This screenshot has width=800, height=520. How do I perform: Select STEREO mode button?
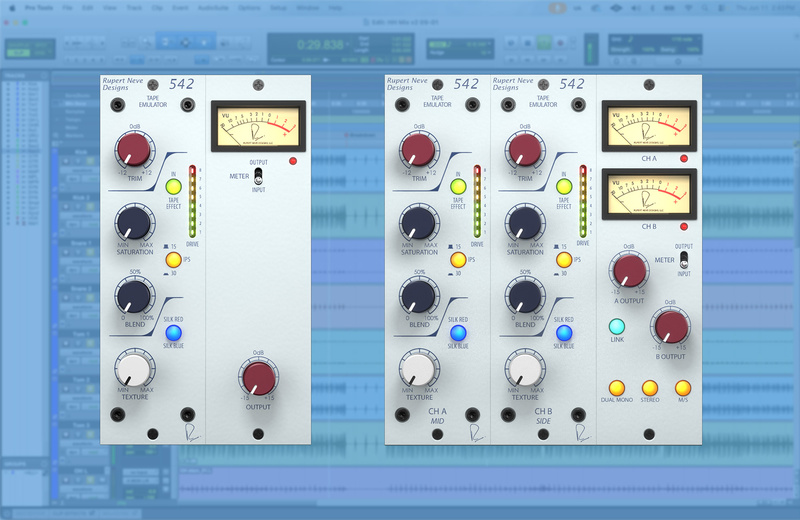click(649, 388)
